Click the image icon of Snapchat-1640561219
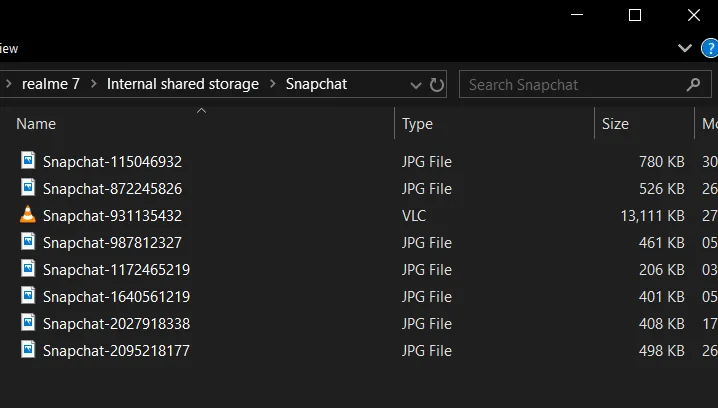This screenshot has width=718, height=408. pos(28,295)
